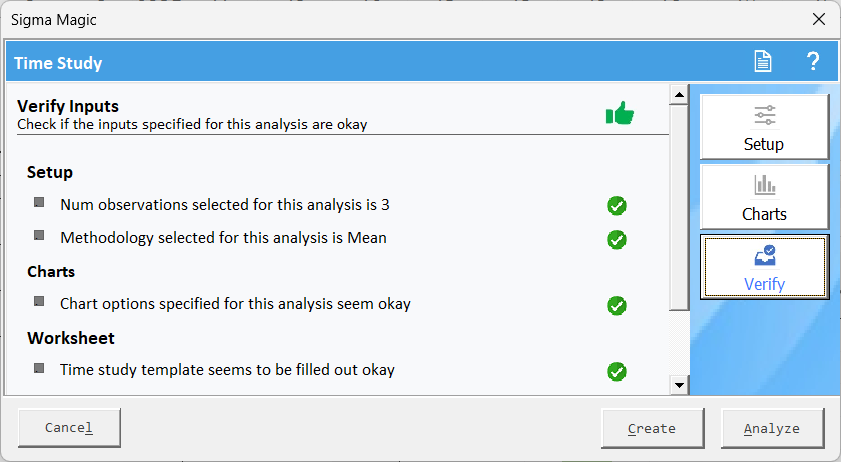Click the scrollbar up arrow

(679, 95)
